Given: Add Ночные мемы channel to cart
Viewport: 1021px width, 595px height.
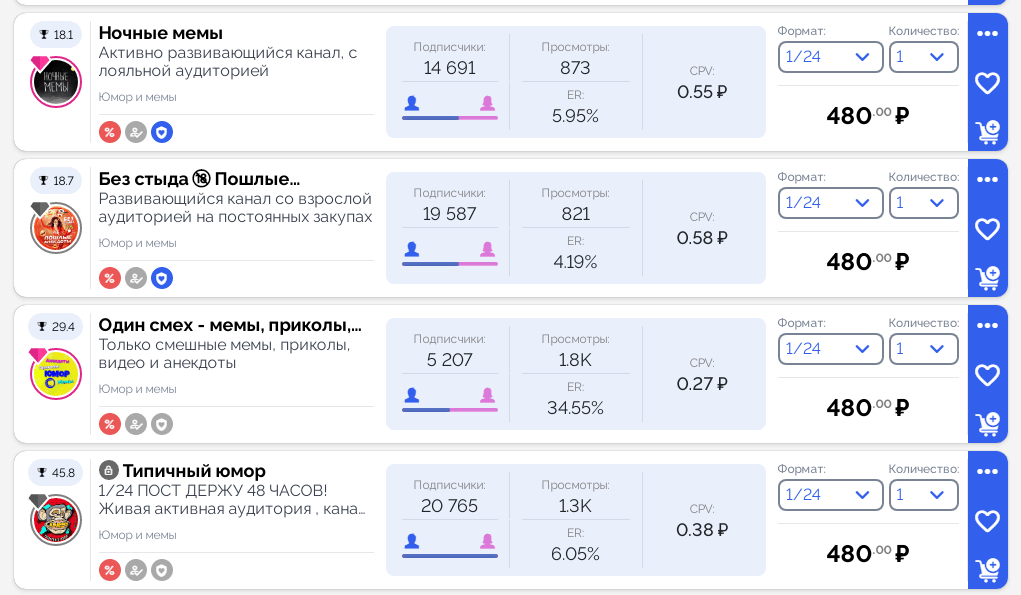Looking at the screenshot, I should click(987, 131).
